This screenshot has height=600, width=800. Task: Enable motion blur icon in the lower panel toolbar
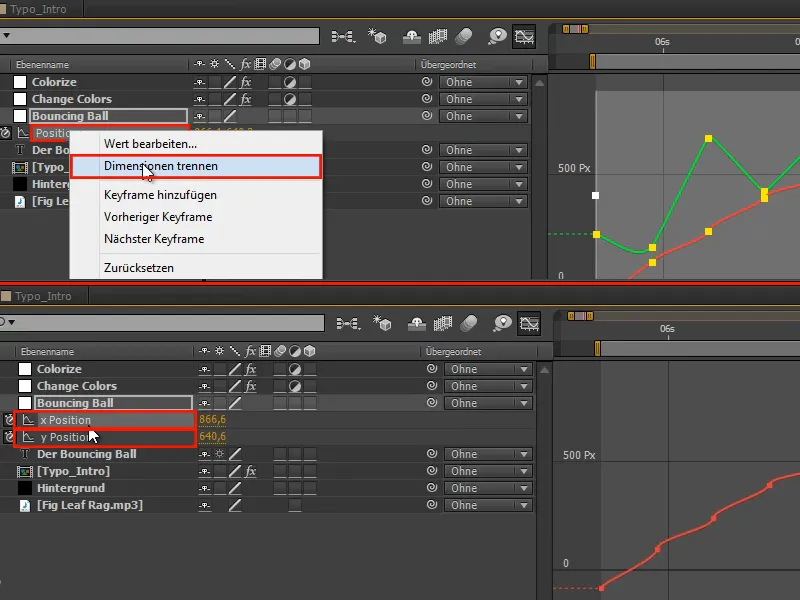(x=468, y=323)
